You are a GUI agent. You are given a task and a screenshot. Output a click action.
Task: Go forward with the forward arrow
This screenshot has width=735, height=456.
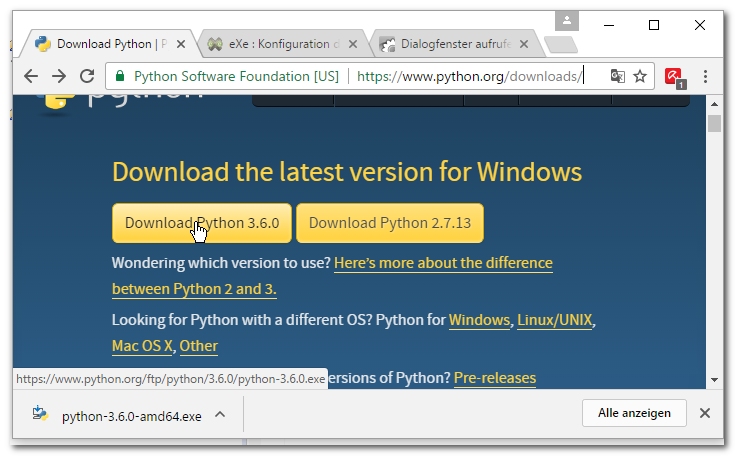(x=59, y=76)
